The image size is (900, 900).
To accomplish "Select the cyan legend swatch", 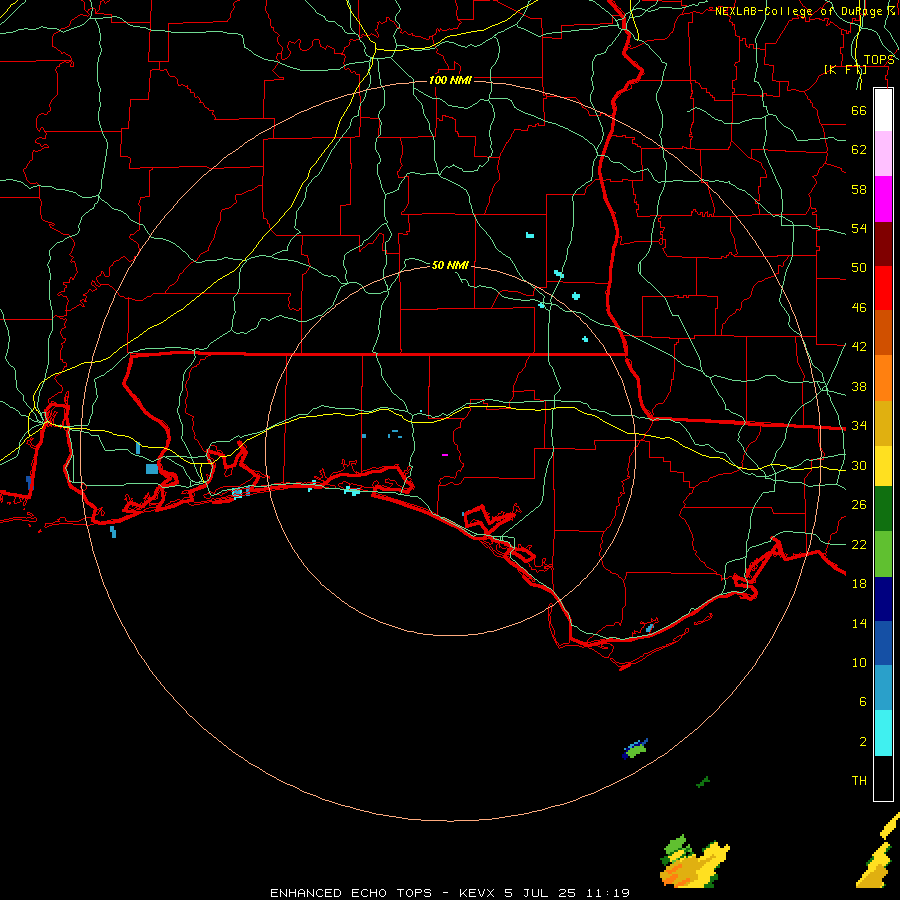I will (883, 733).
